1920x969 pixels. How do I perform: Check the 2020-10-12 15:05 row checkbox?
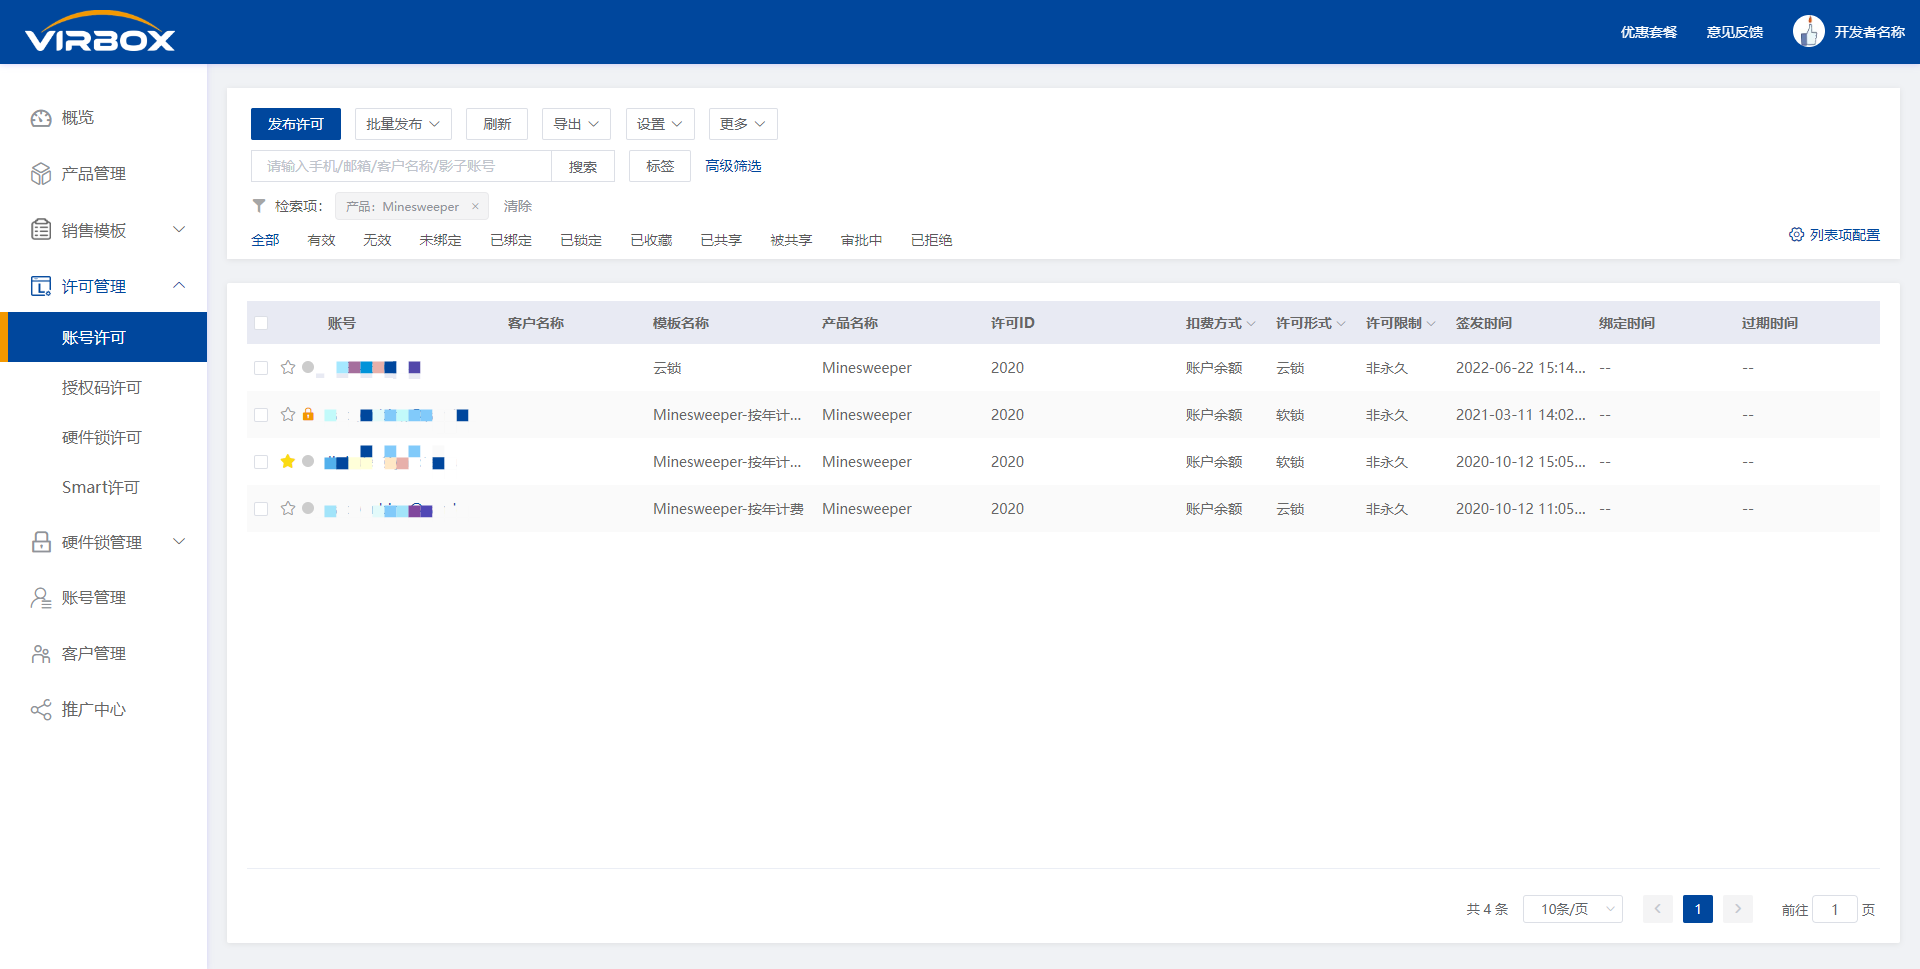point(261,462)
